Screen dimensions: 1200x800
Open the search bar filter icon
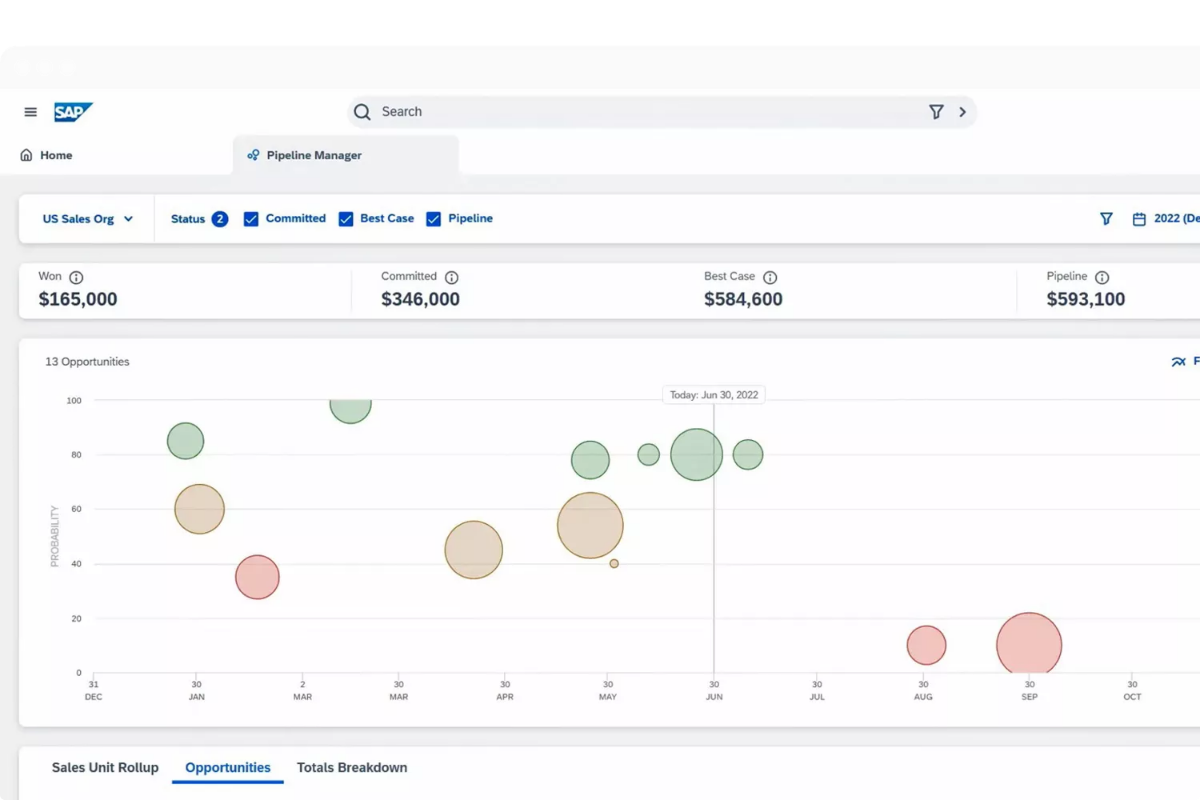pos(936,112)
